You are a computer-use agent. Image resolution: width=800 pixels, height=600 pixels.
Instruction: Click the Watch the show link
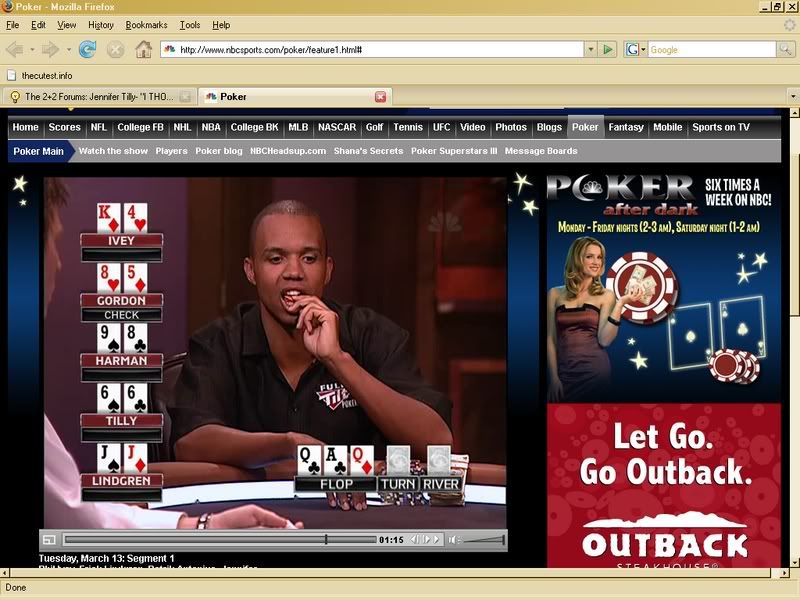(113, 151)
